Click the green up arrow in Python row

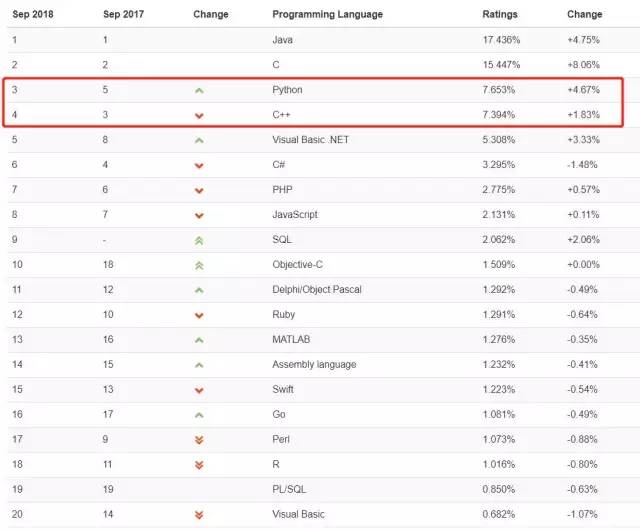[x=199, y=90]
